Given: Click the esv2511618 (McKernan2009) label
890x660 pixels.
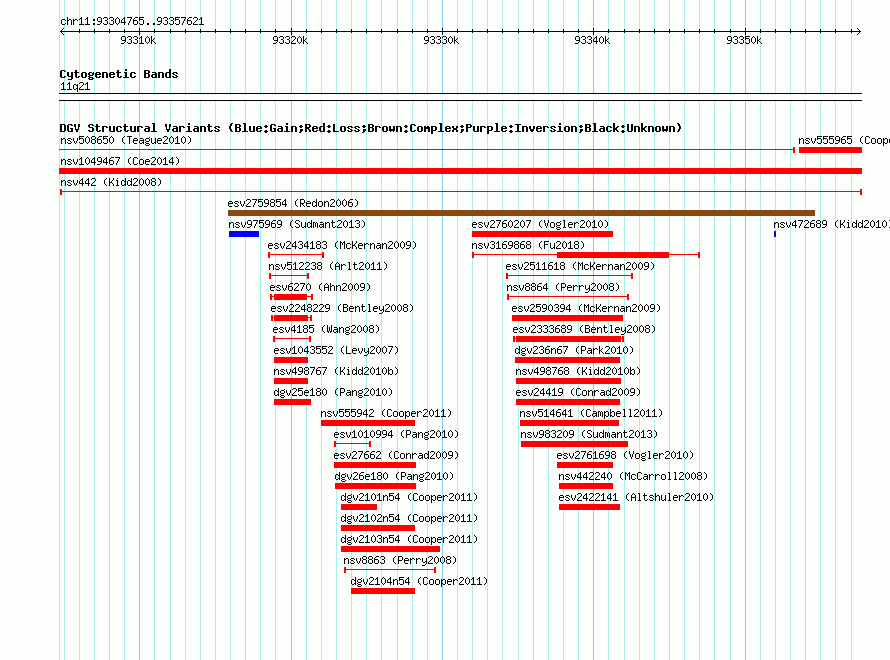Looking at the screenshot, I should tap(580, 266).
